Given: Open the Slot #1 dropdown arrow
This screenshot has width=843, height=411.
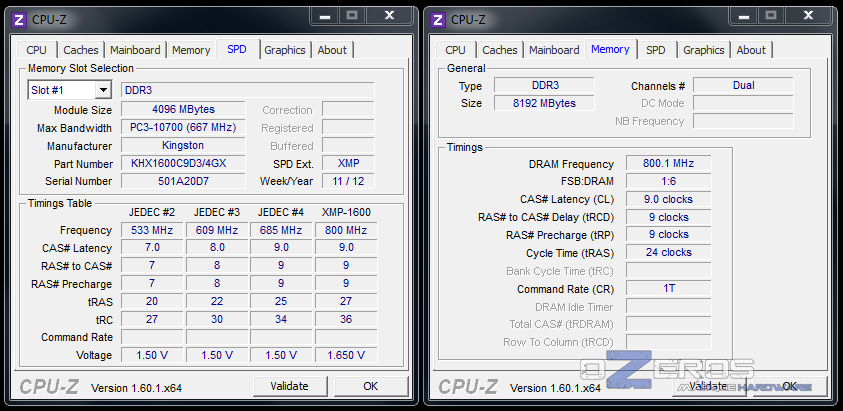Looking at the screenshot, I should tap(103, 90).
